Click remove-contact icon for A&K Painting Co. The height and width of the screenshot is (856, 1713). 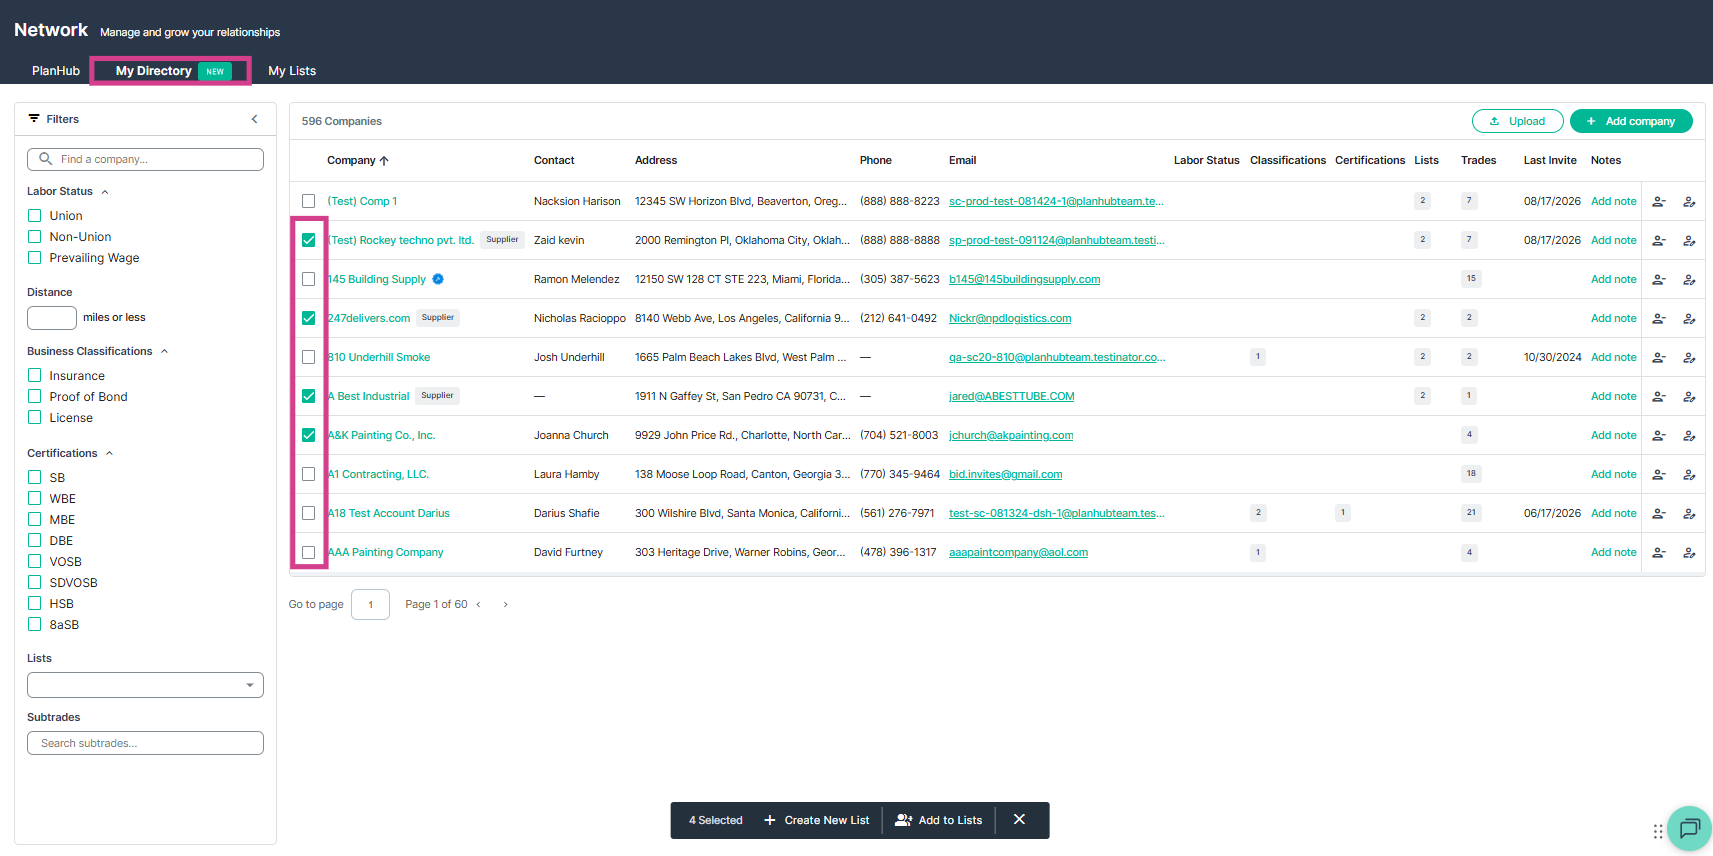(1658, 436)
